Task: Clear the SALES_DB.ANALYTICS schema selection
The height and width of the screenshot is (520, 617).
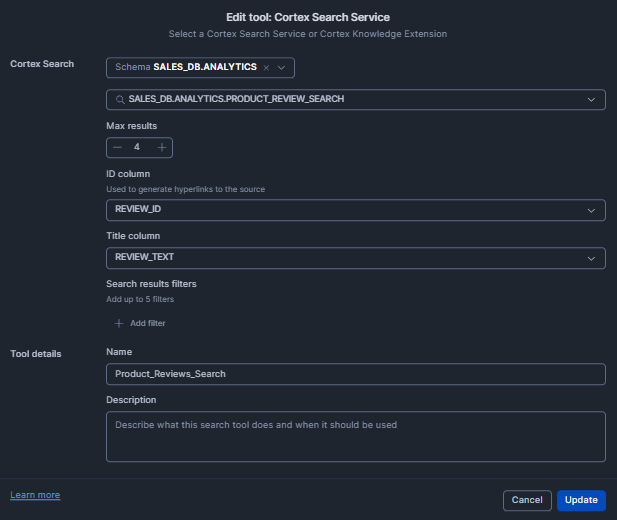Action: [266, 68]
